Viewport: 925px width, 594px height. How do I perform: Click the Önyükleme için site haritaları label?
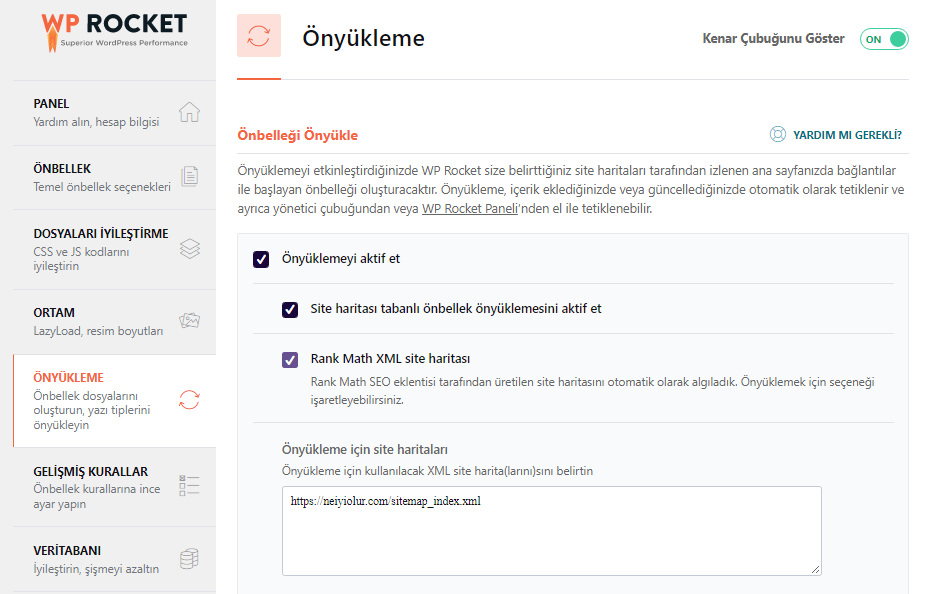coord(365,449)
